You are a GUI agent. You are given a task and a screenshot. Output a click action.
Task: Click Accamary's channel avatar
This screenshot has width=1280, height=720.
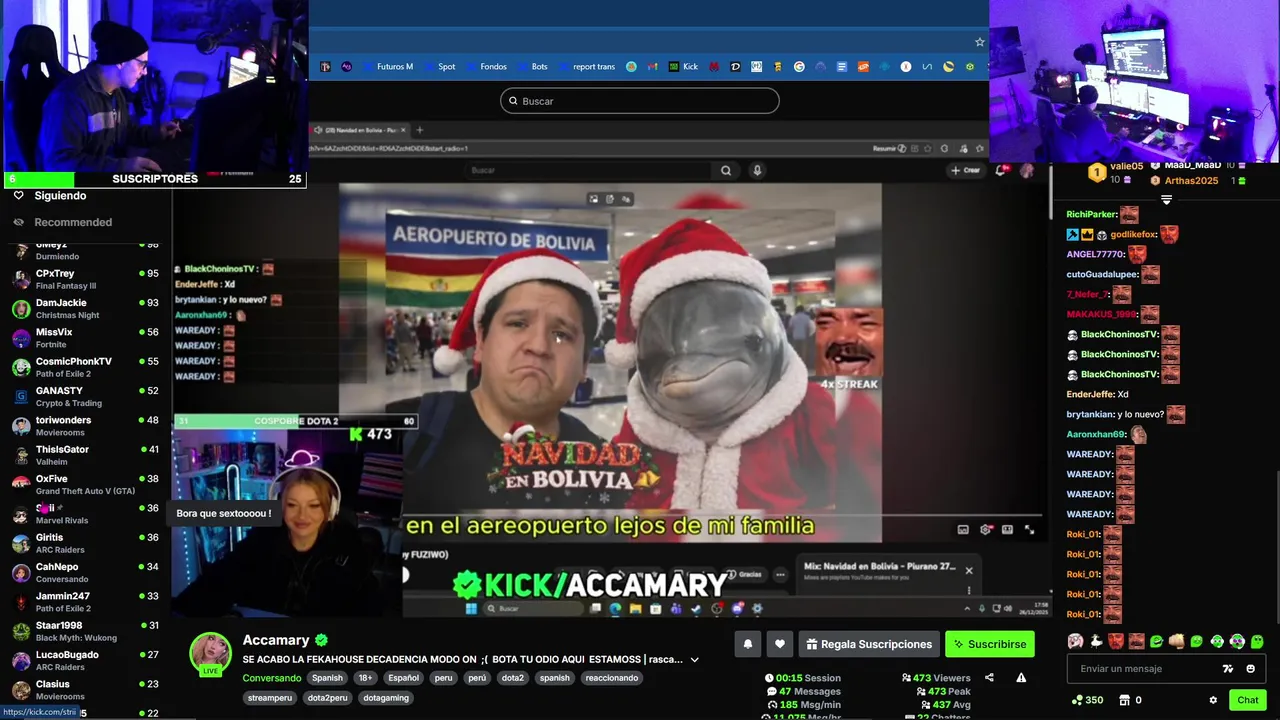point(210,653)
